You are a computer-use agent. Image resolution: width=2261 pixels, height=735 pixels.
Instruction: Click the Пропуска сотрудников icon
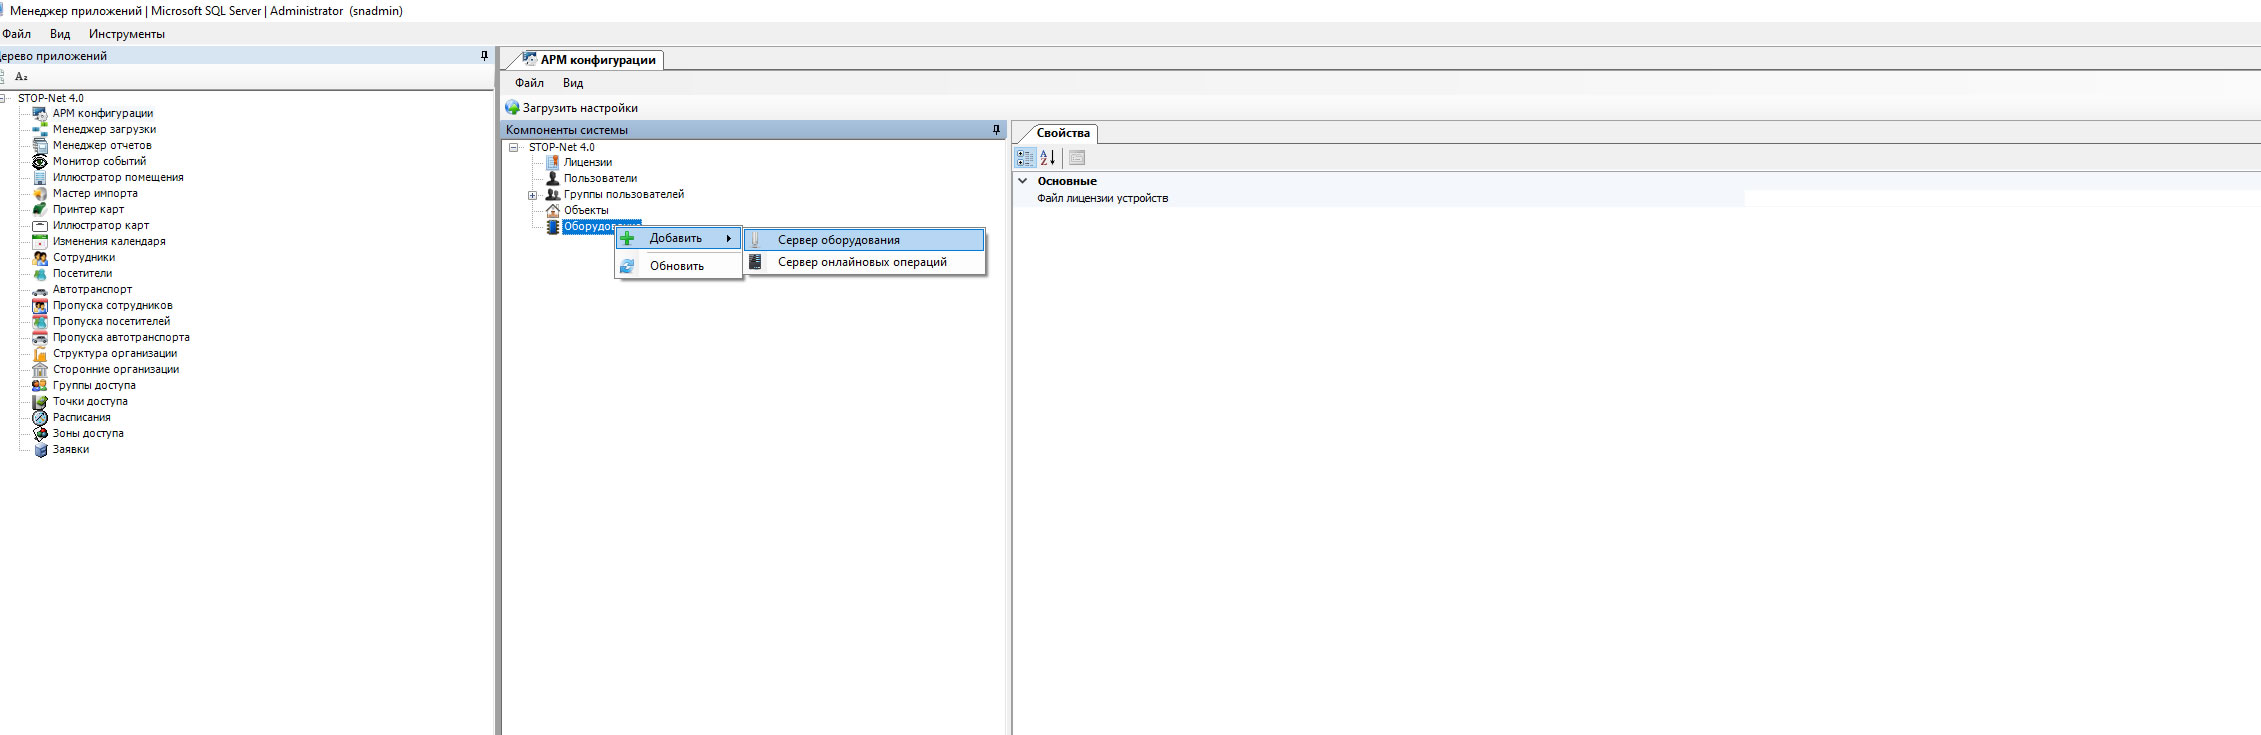click(x=40, y=306)
